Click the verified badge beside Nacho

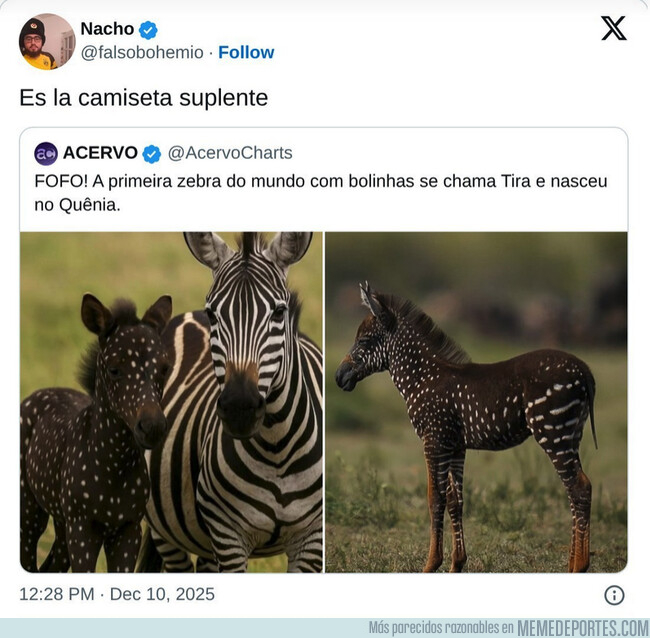(148, 30)
